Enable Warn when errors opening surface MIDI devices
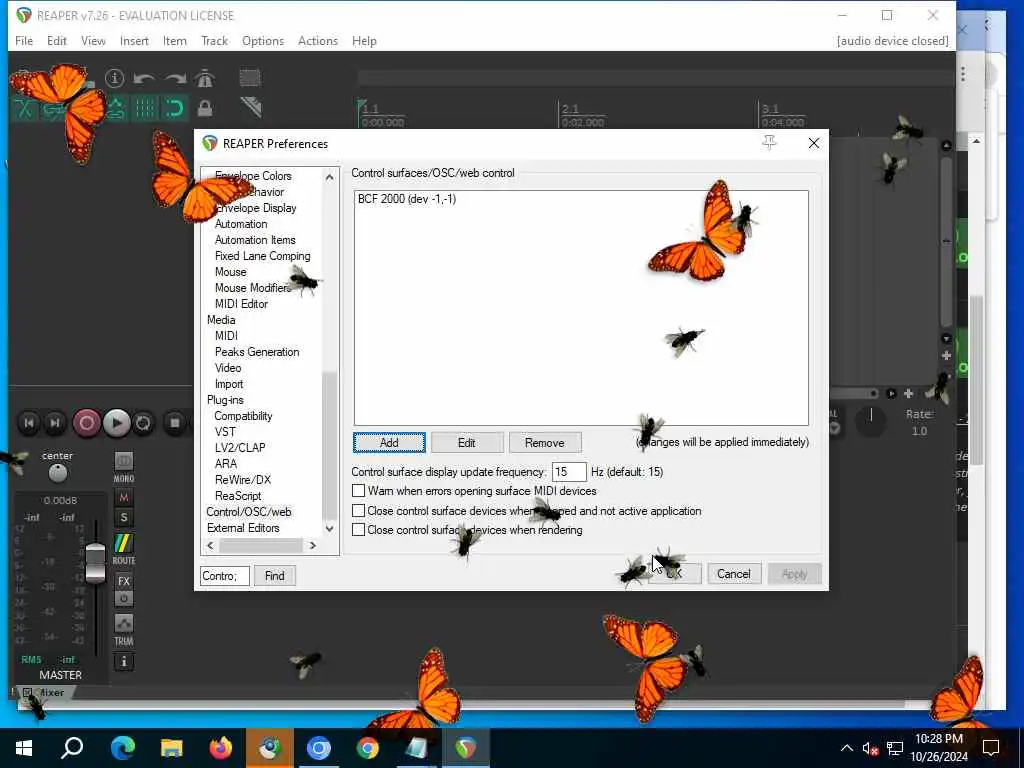 point(359,491)
